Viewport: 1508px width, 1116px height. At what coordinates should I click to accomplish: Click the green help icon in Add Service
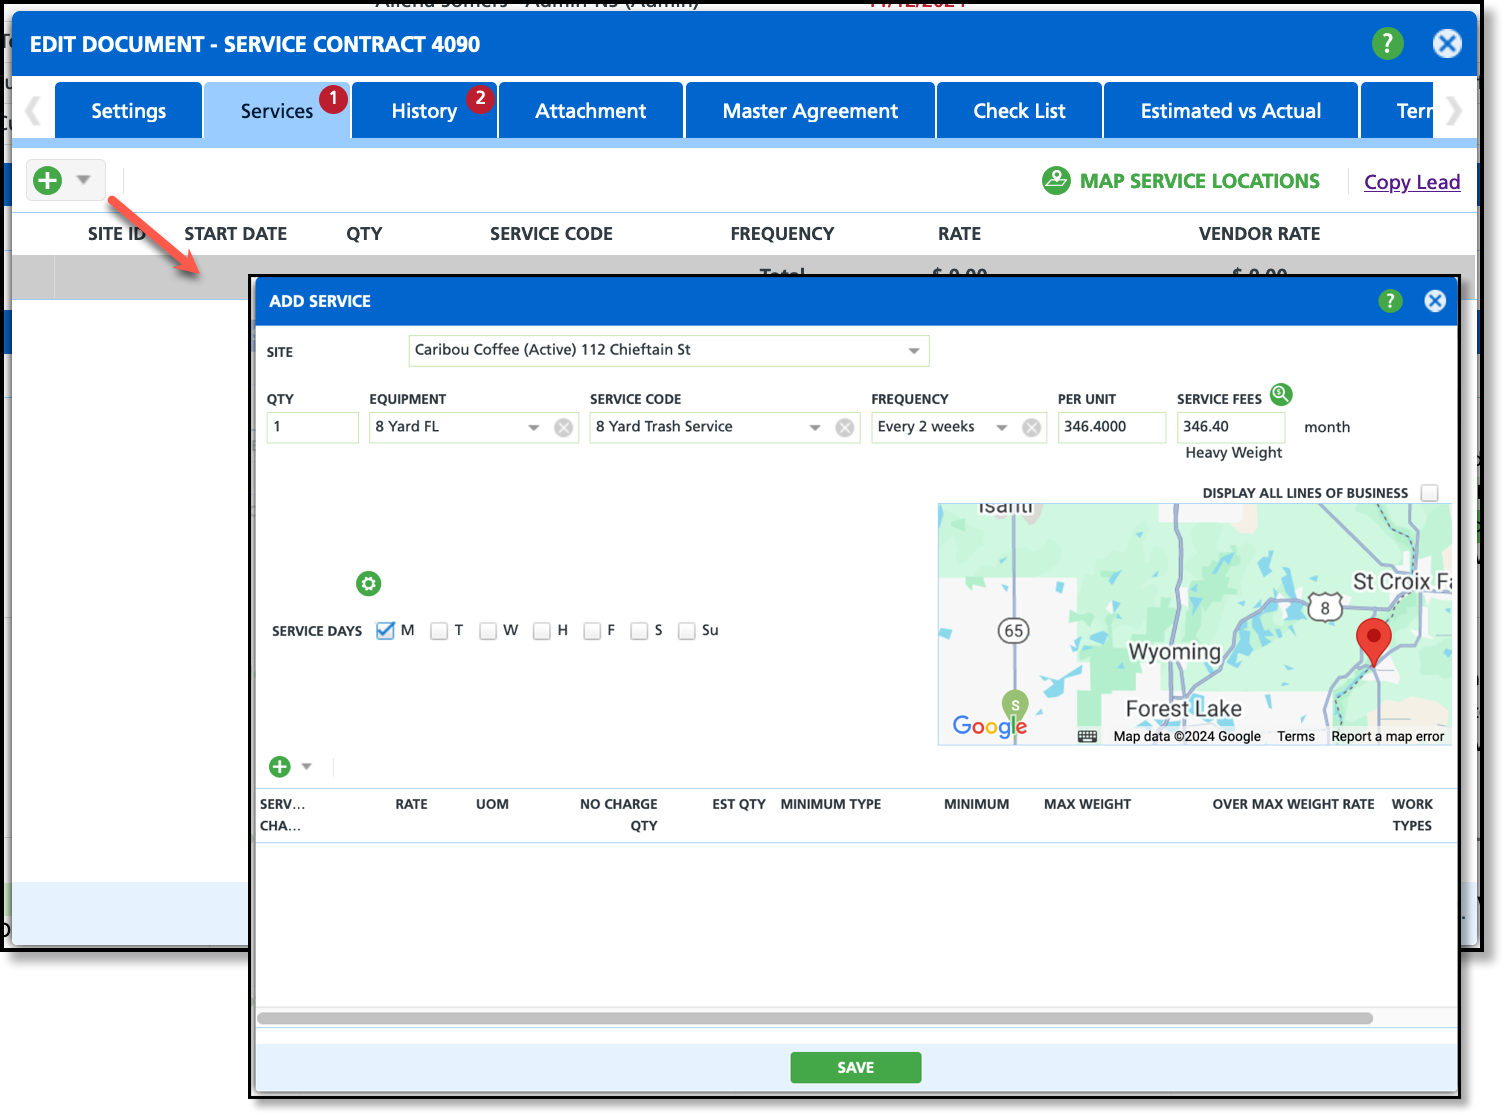click(1390, 301)
